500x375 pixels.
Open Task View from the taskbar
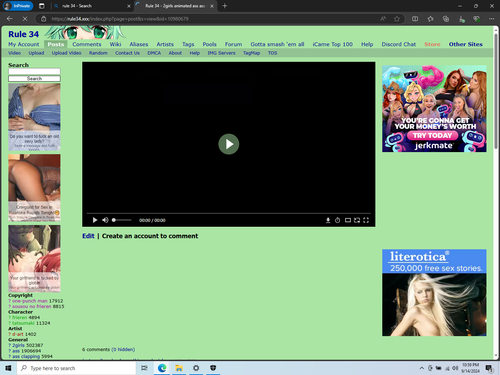[144, 368]
